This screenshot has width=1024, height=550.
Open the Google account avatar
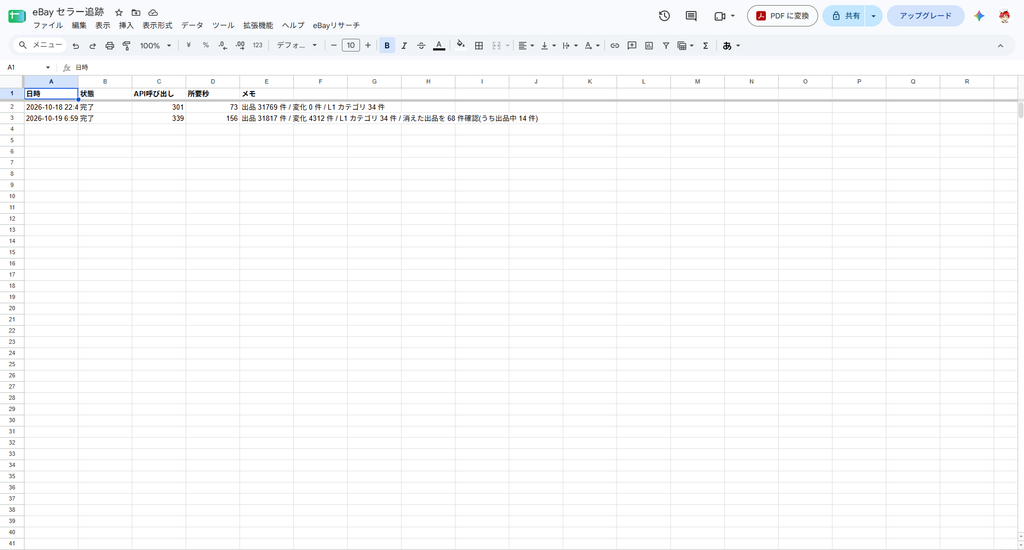(x=1004, y=16)
